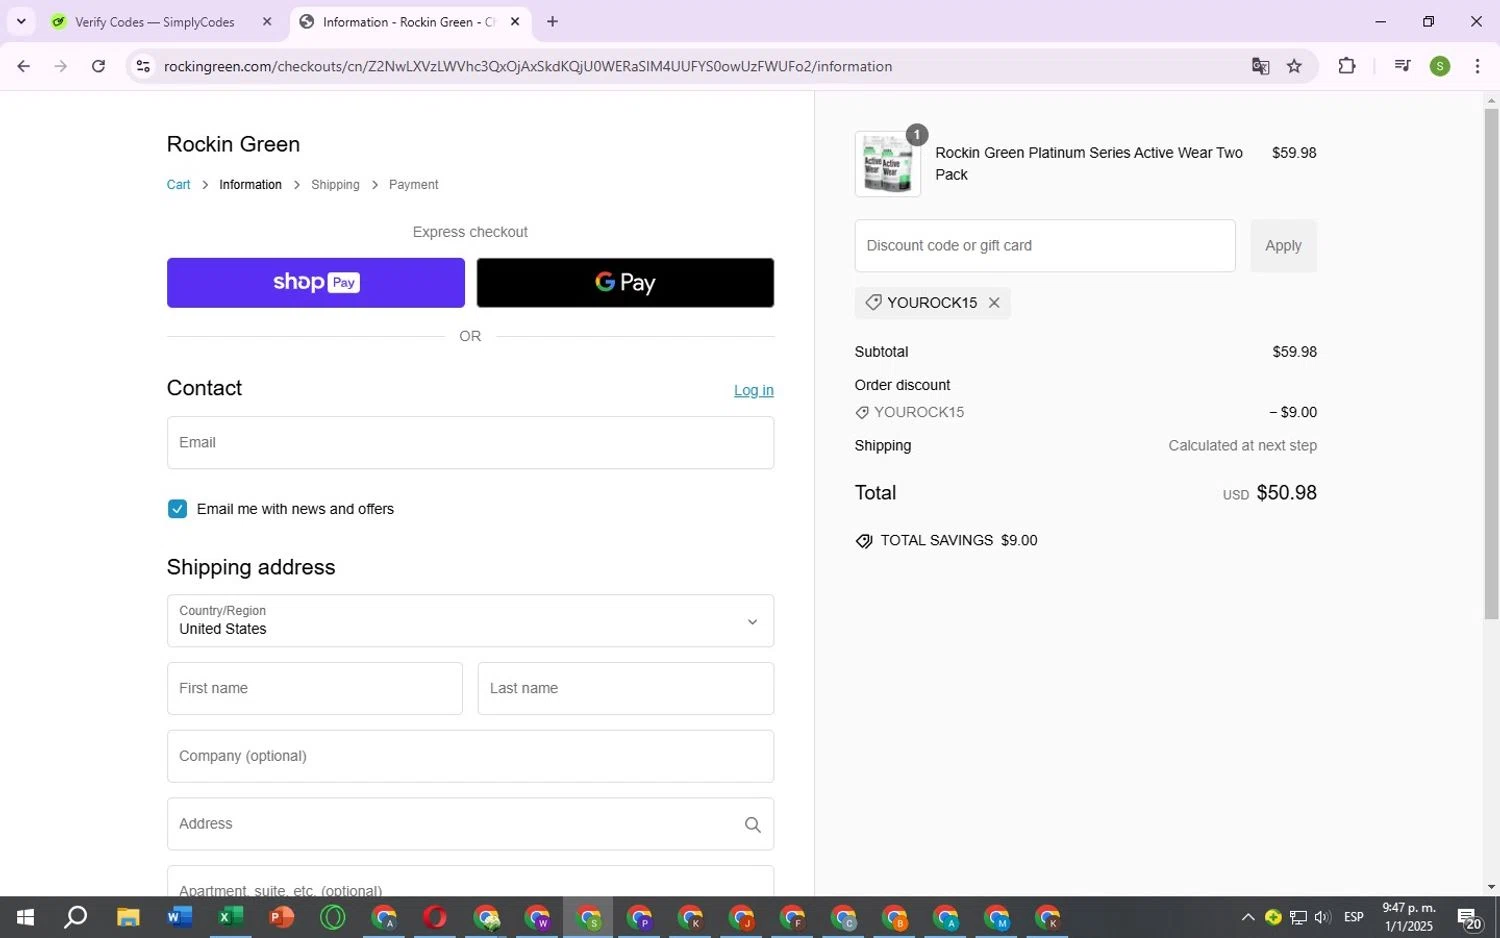Open the browser extensions puzzle icon
Viewport: 1500px width, 938px height.
pos(1347,66)
